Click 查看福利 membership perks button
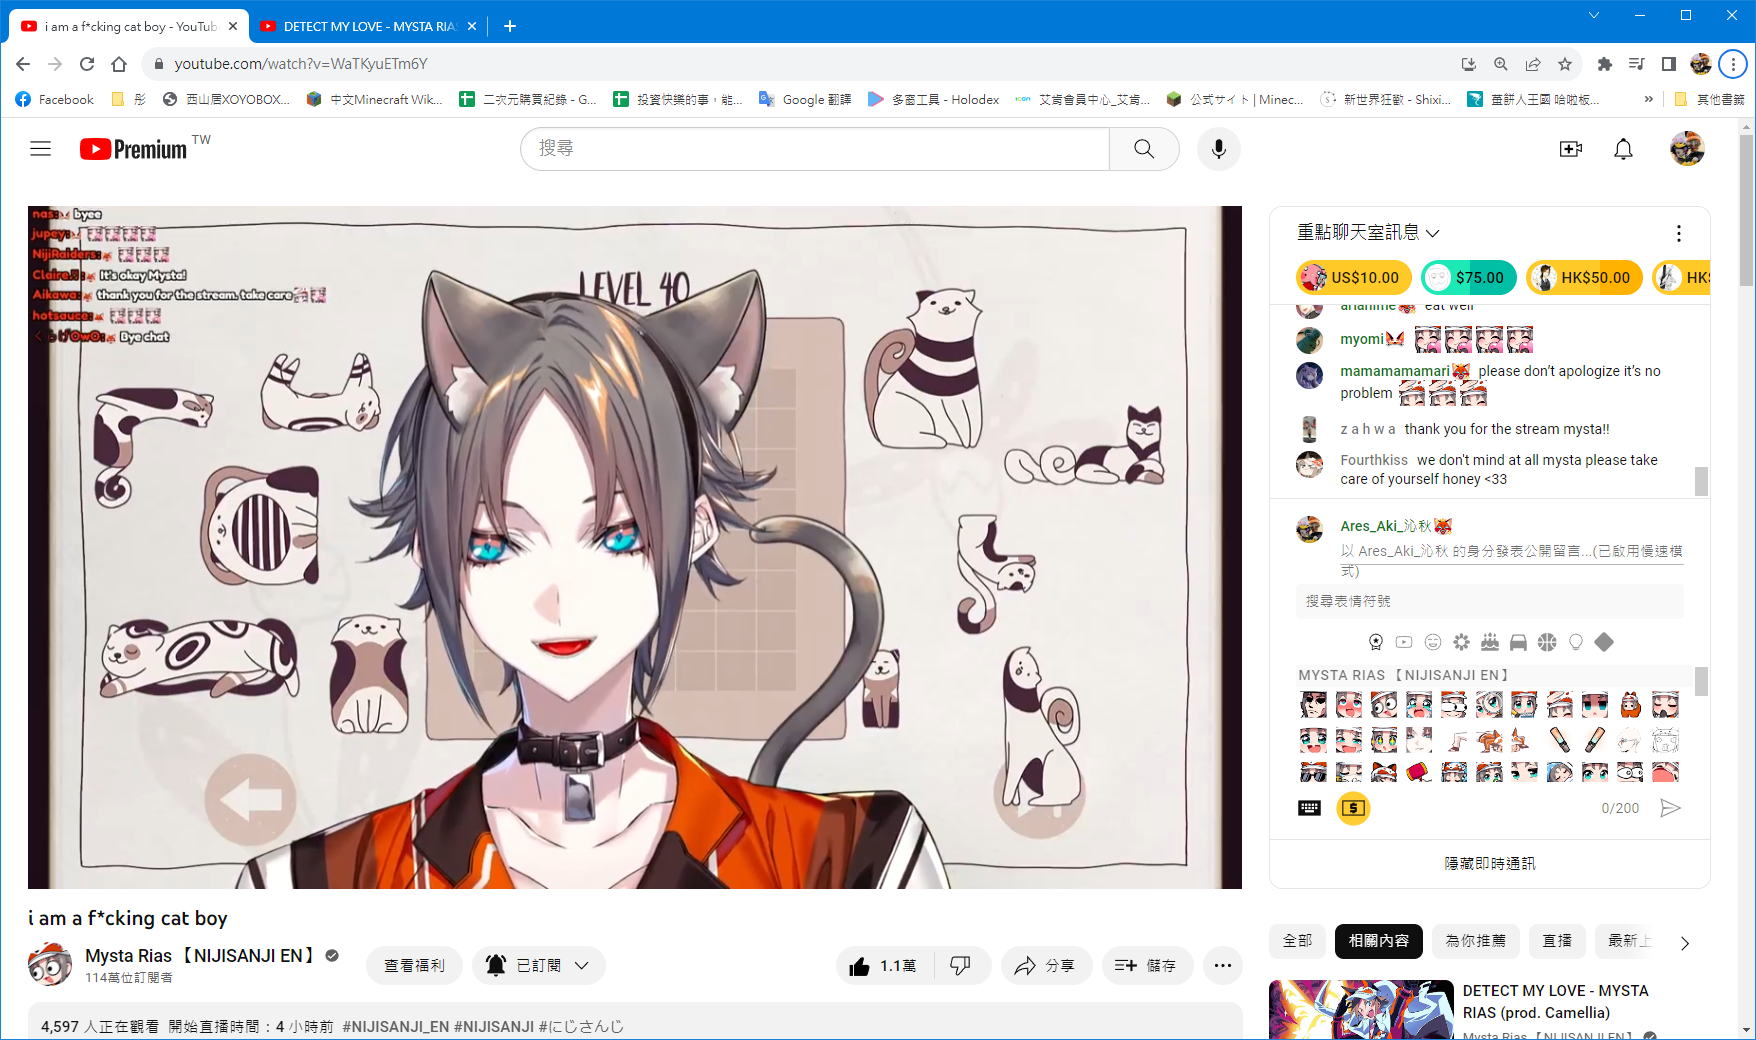The height and width of the screenshot is (1040, 1756). click(414, 966)
